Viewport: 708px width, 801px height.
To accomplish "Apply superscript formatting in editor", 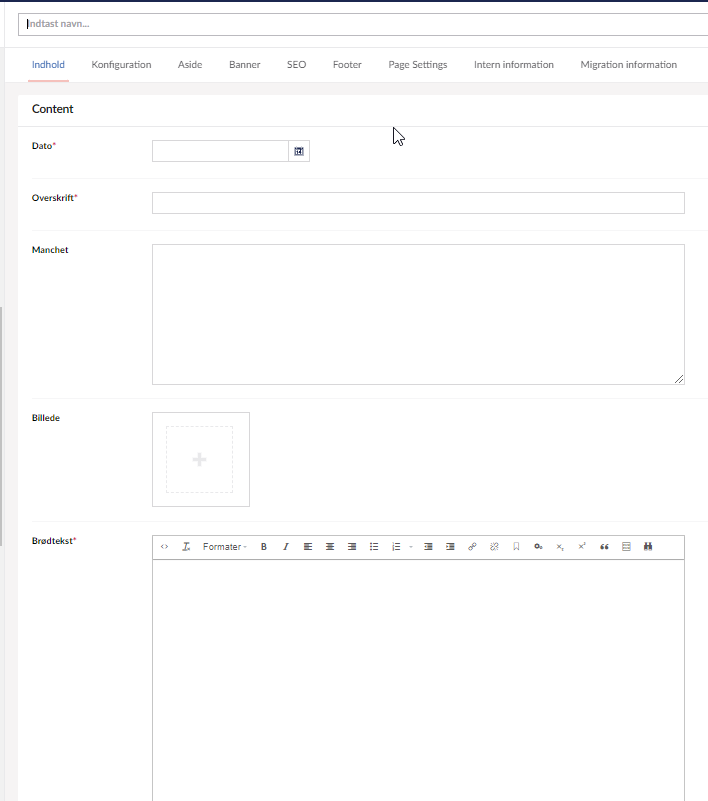I will (x=582, y=547).
